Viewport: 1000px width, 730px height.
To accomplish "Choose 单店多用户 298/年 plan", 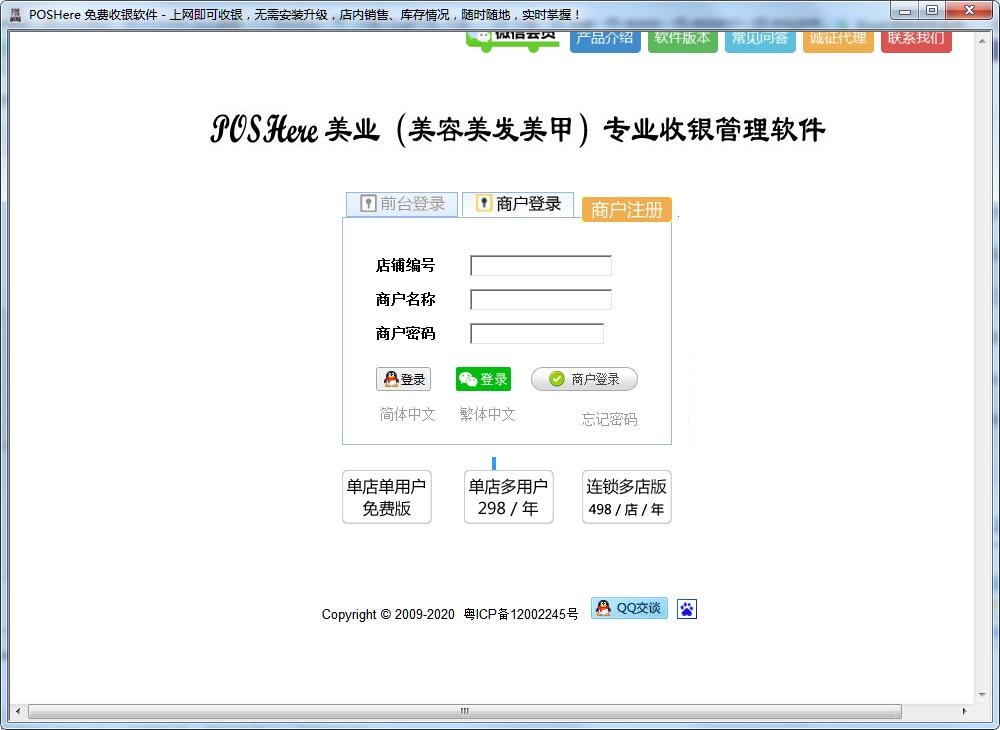I will [508, 497].
